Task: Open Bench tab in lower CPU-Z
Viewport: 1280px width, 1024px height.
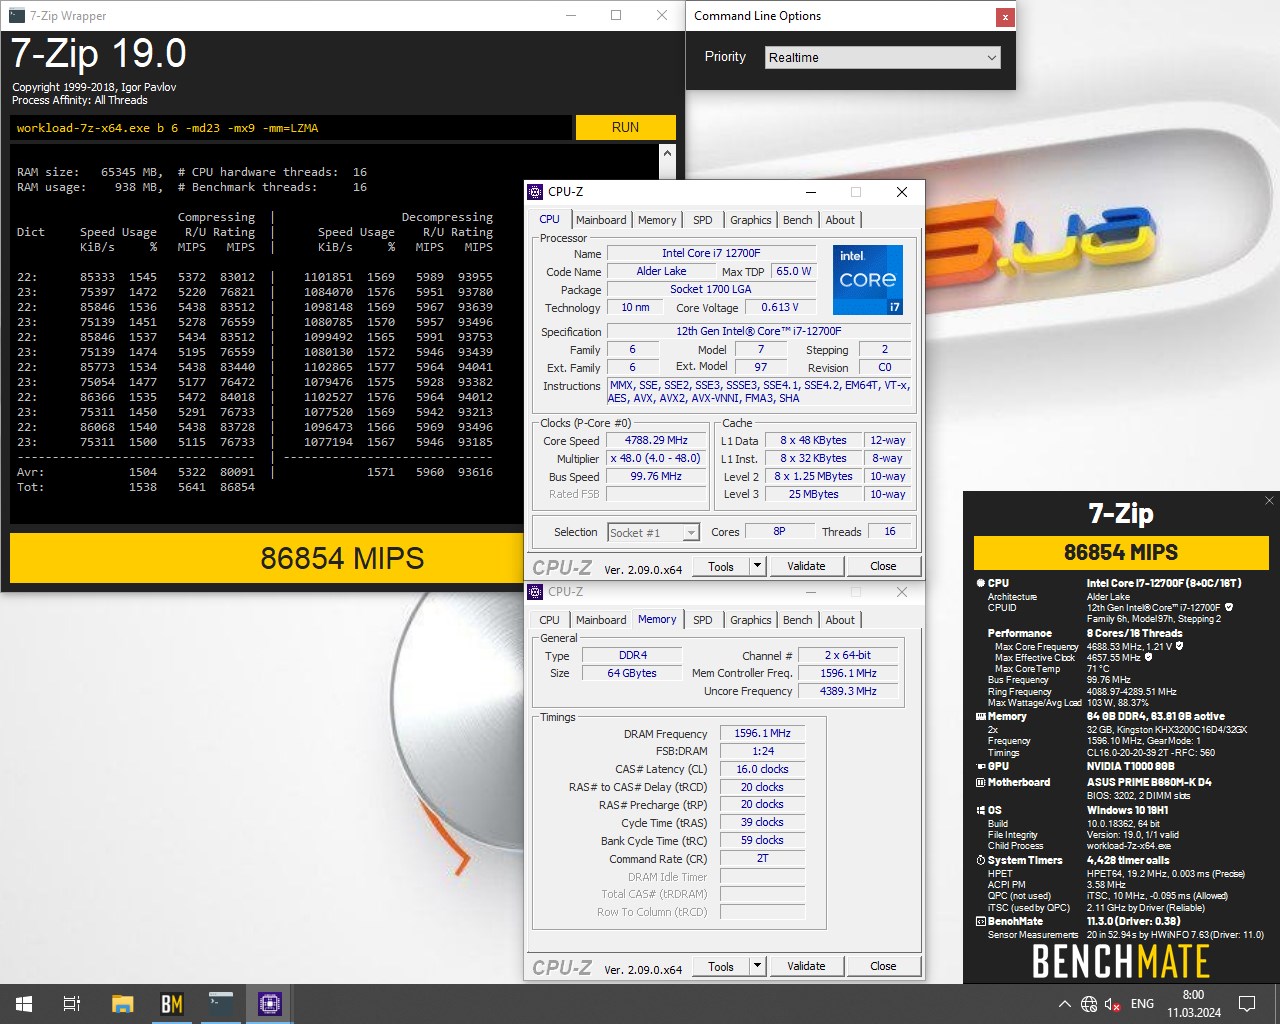Action: (798, 620)
